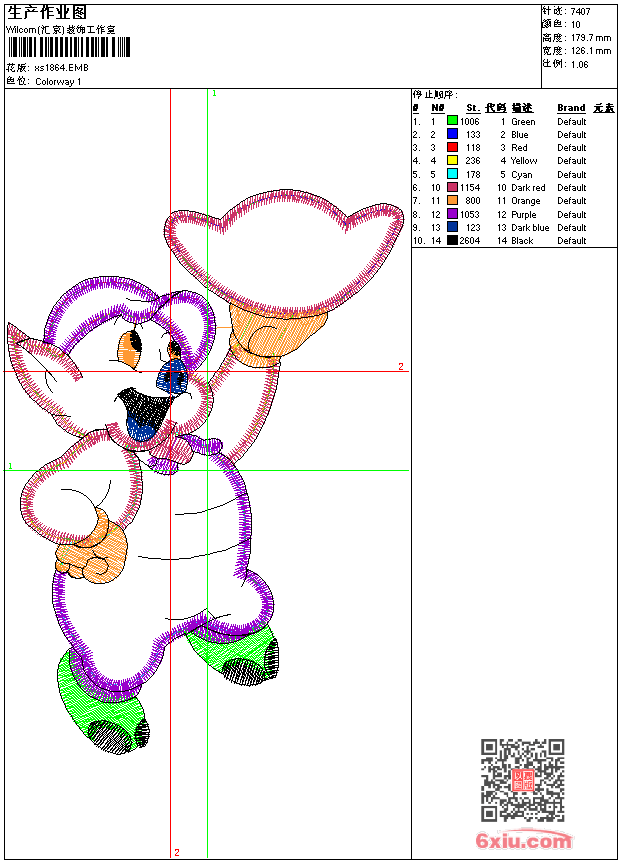The height and width of the screenshot is (860, 620).
Task: Select 'Default' brand in the Orange row
Action: [x=572, y=201]
